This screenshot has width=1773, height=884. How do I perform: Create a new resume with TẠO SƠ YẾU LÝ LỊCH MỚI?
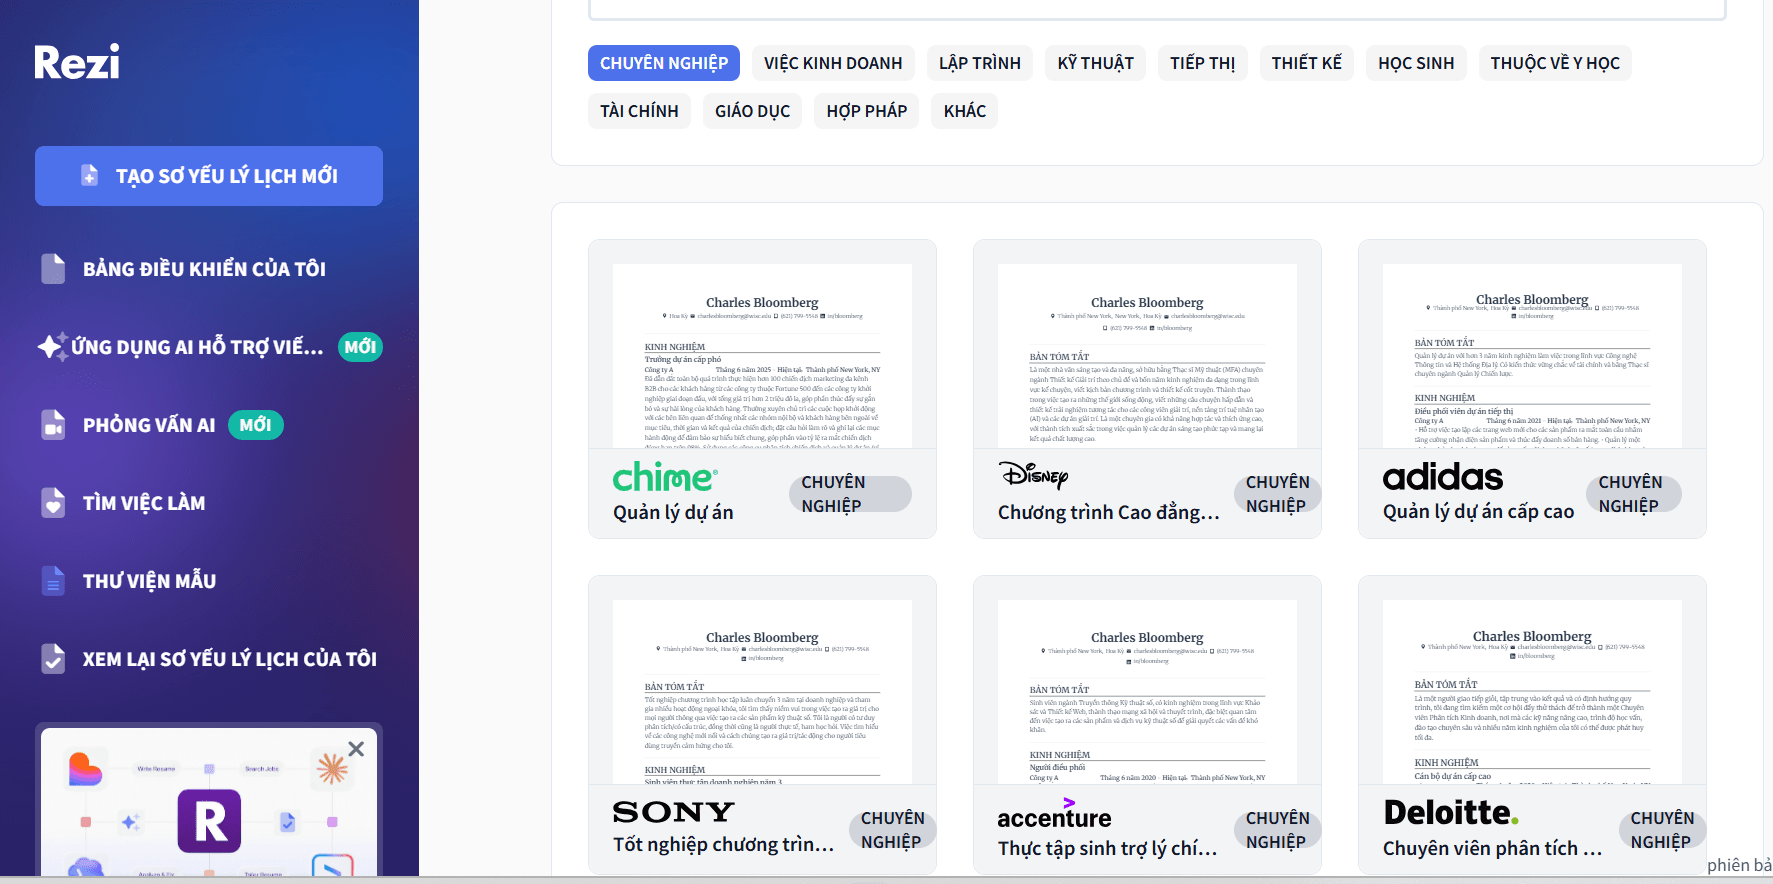[209, 176]
